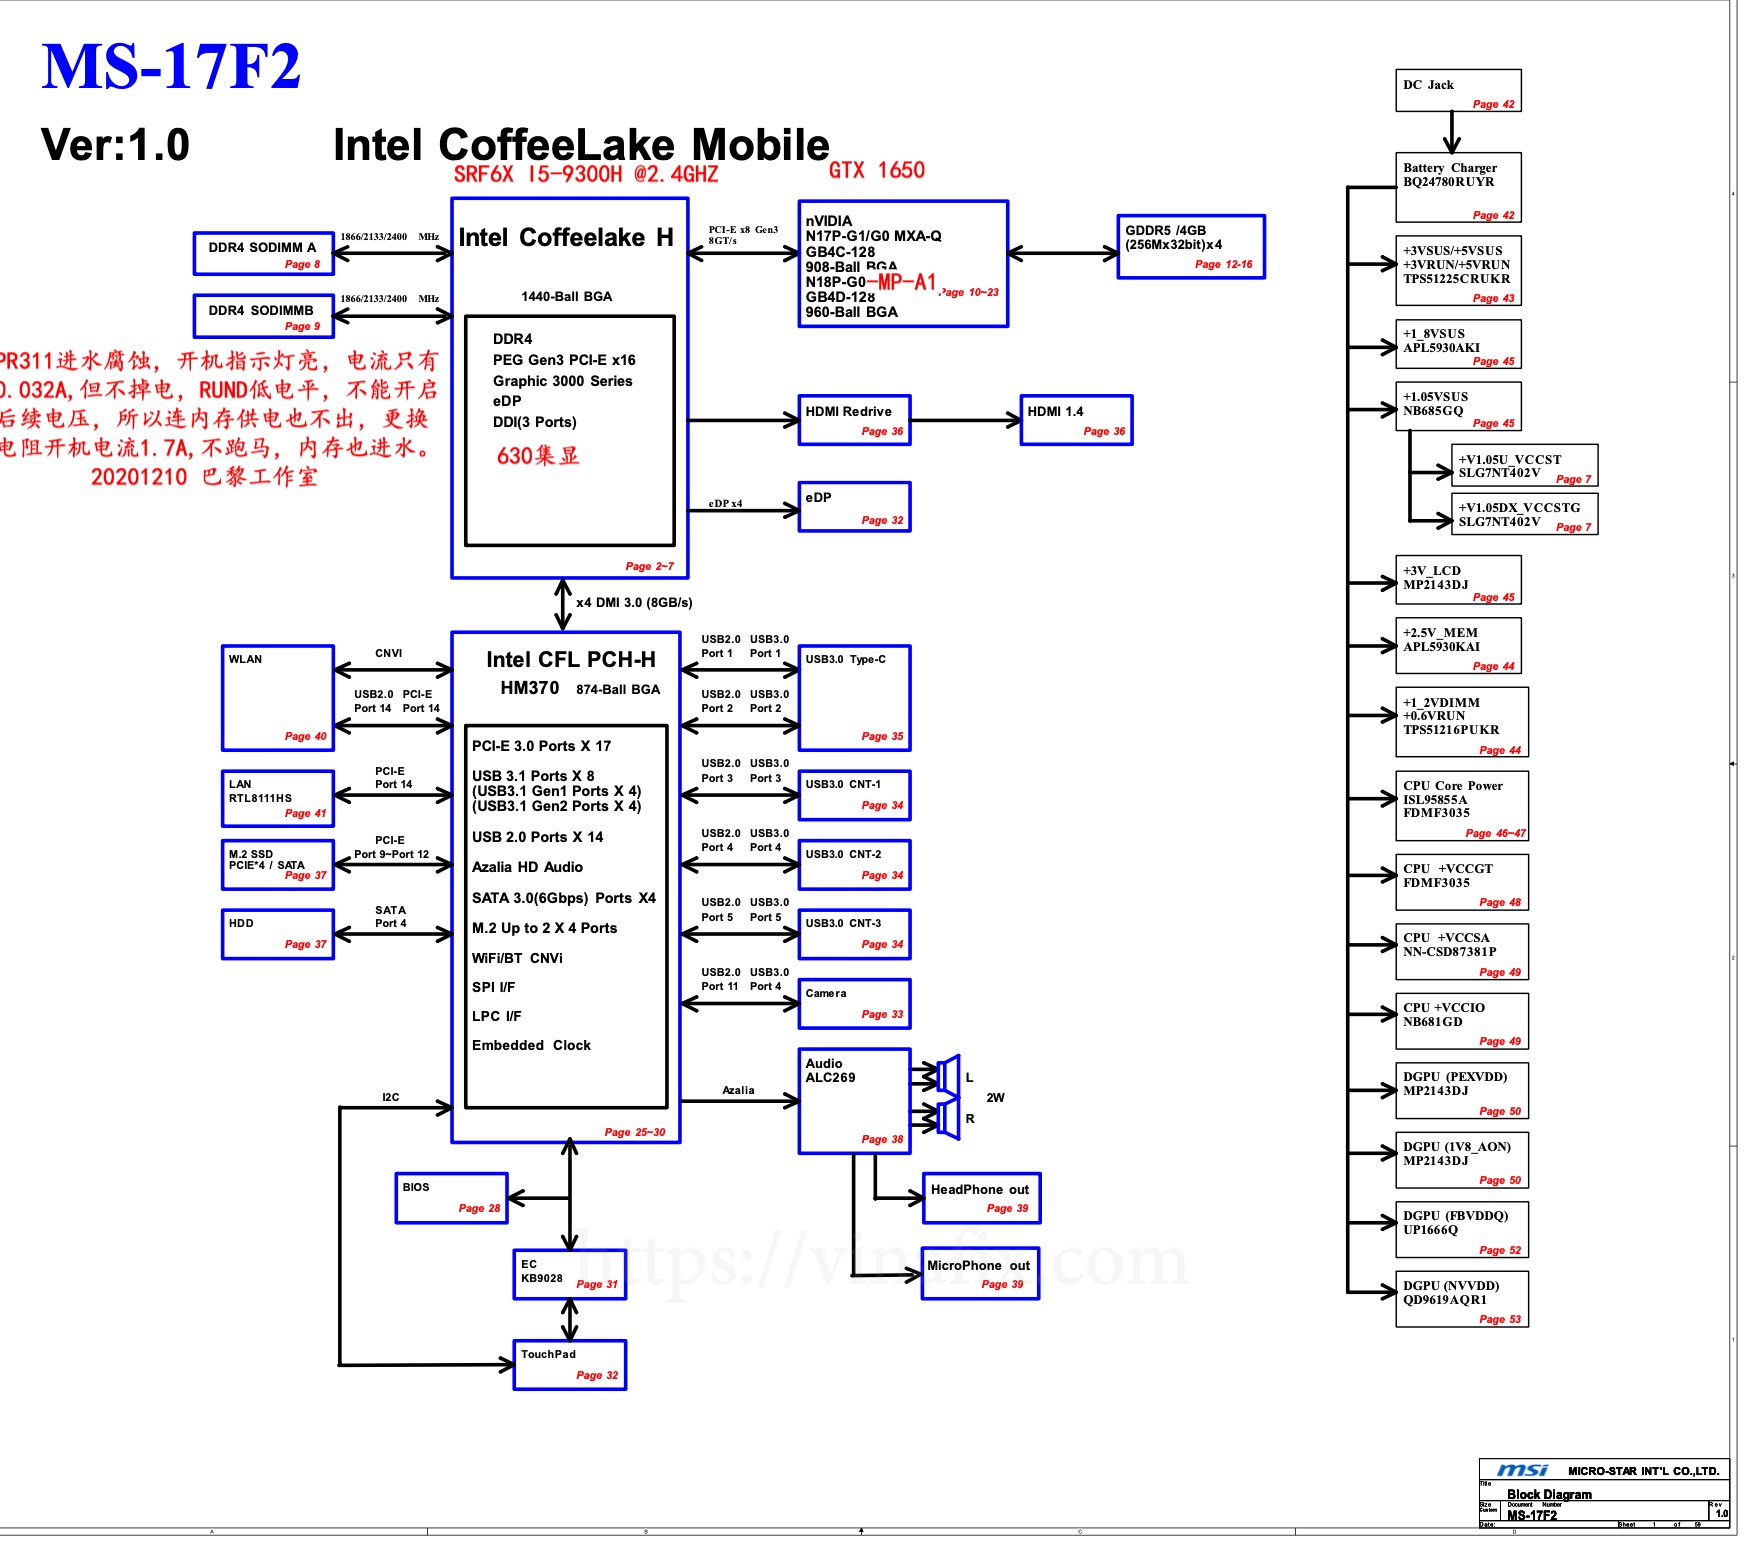1756x1544 pixels.
Task: Select the CPU +VCCGT FDMF3035 block
Action: [1462, 882]
